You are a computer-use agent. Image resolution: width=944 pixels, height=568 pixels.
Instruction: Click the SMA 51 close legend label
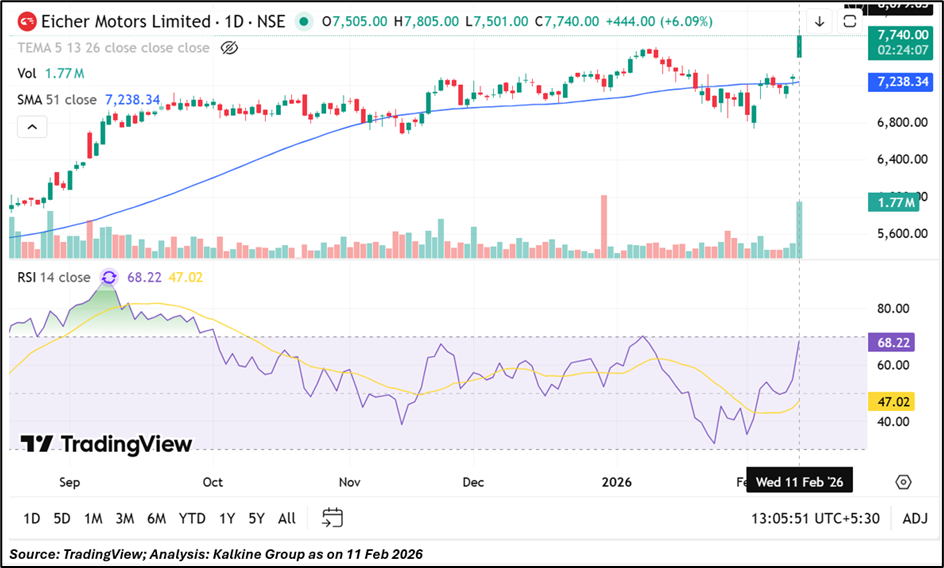(57, 100)
